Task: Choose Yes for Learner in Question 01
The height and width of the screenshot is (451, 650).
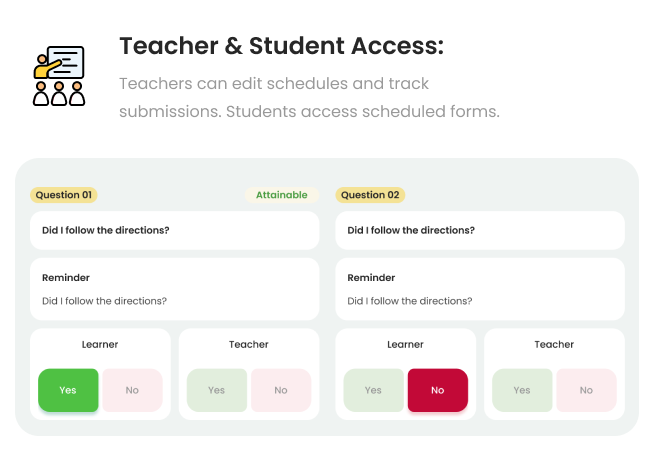Action: click(x=68, y=390)
